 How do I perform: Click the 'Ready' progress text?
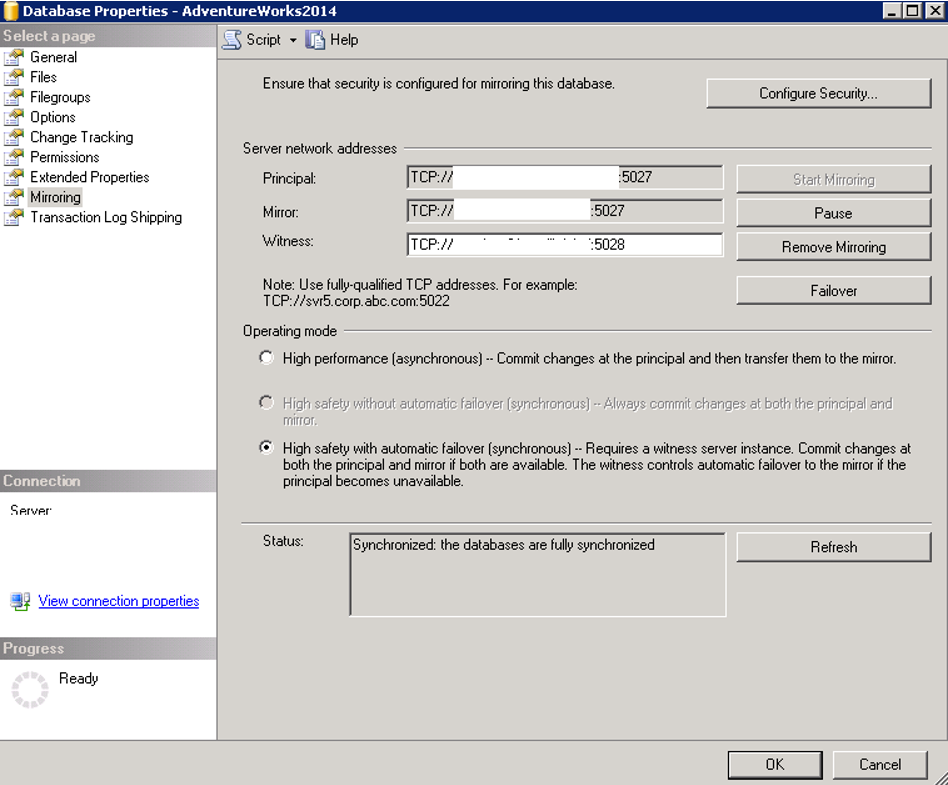(x=79, y=679)
